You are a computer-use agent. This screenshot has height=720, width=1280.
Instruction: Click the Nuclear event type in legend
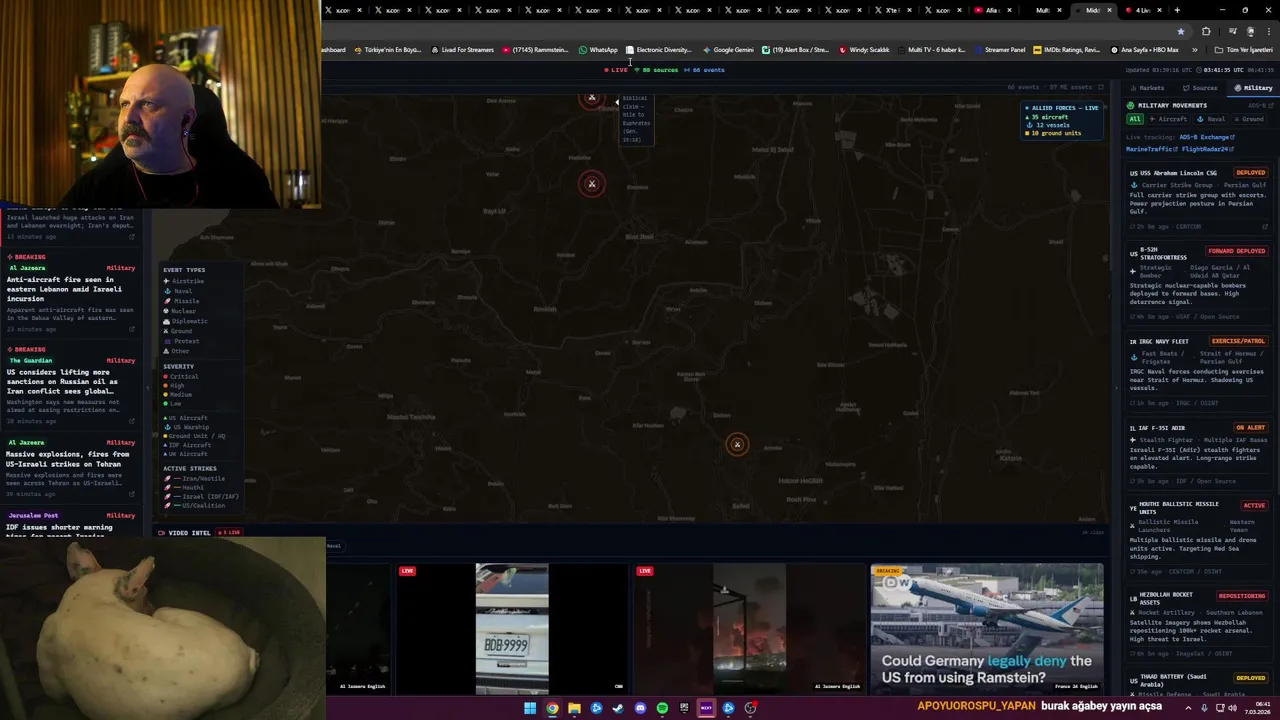(181, 311)
